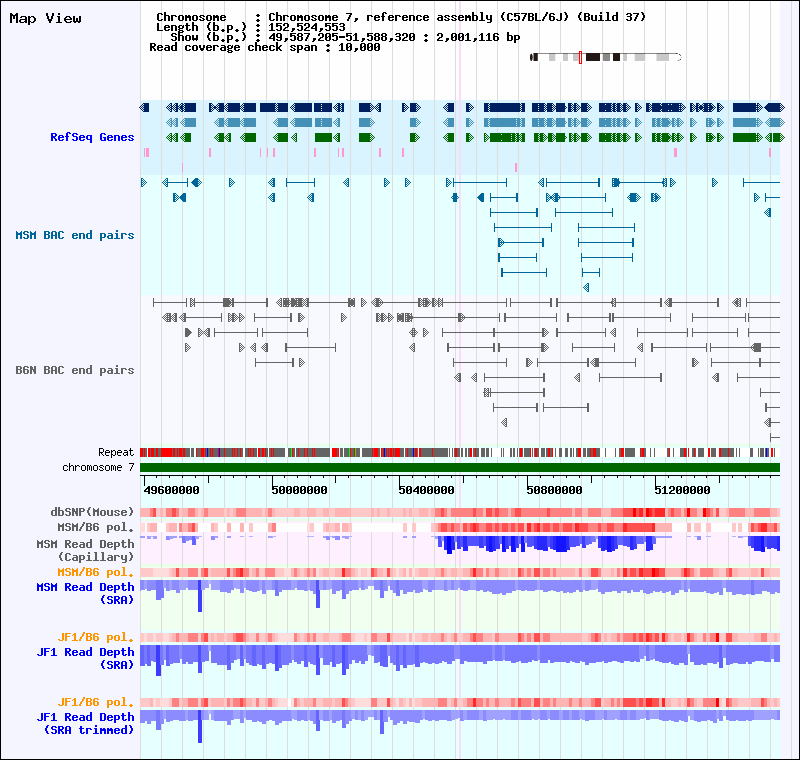The height and width of the screenshot is (760, 800).
Task: Click the 50400000 ruler position
Action: (x=427, y=490)
